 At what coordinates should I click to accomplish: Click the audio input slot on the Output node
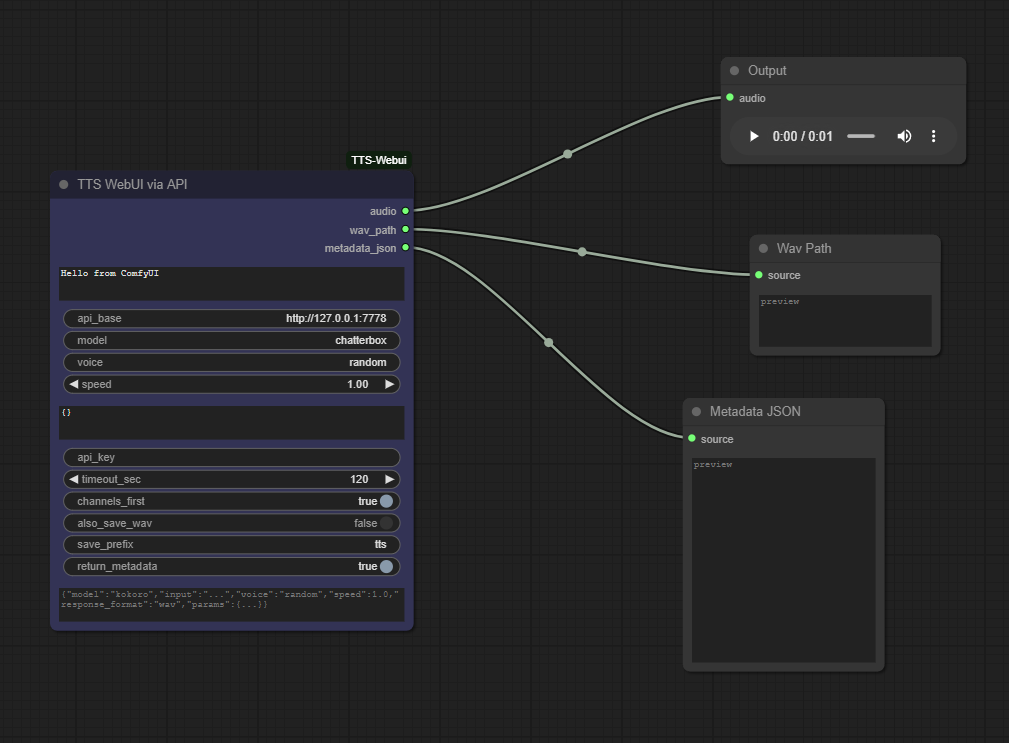[730, 98]
